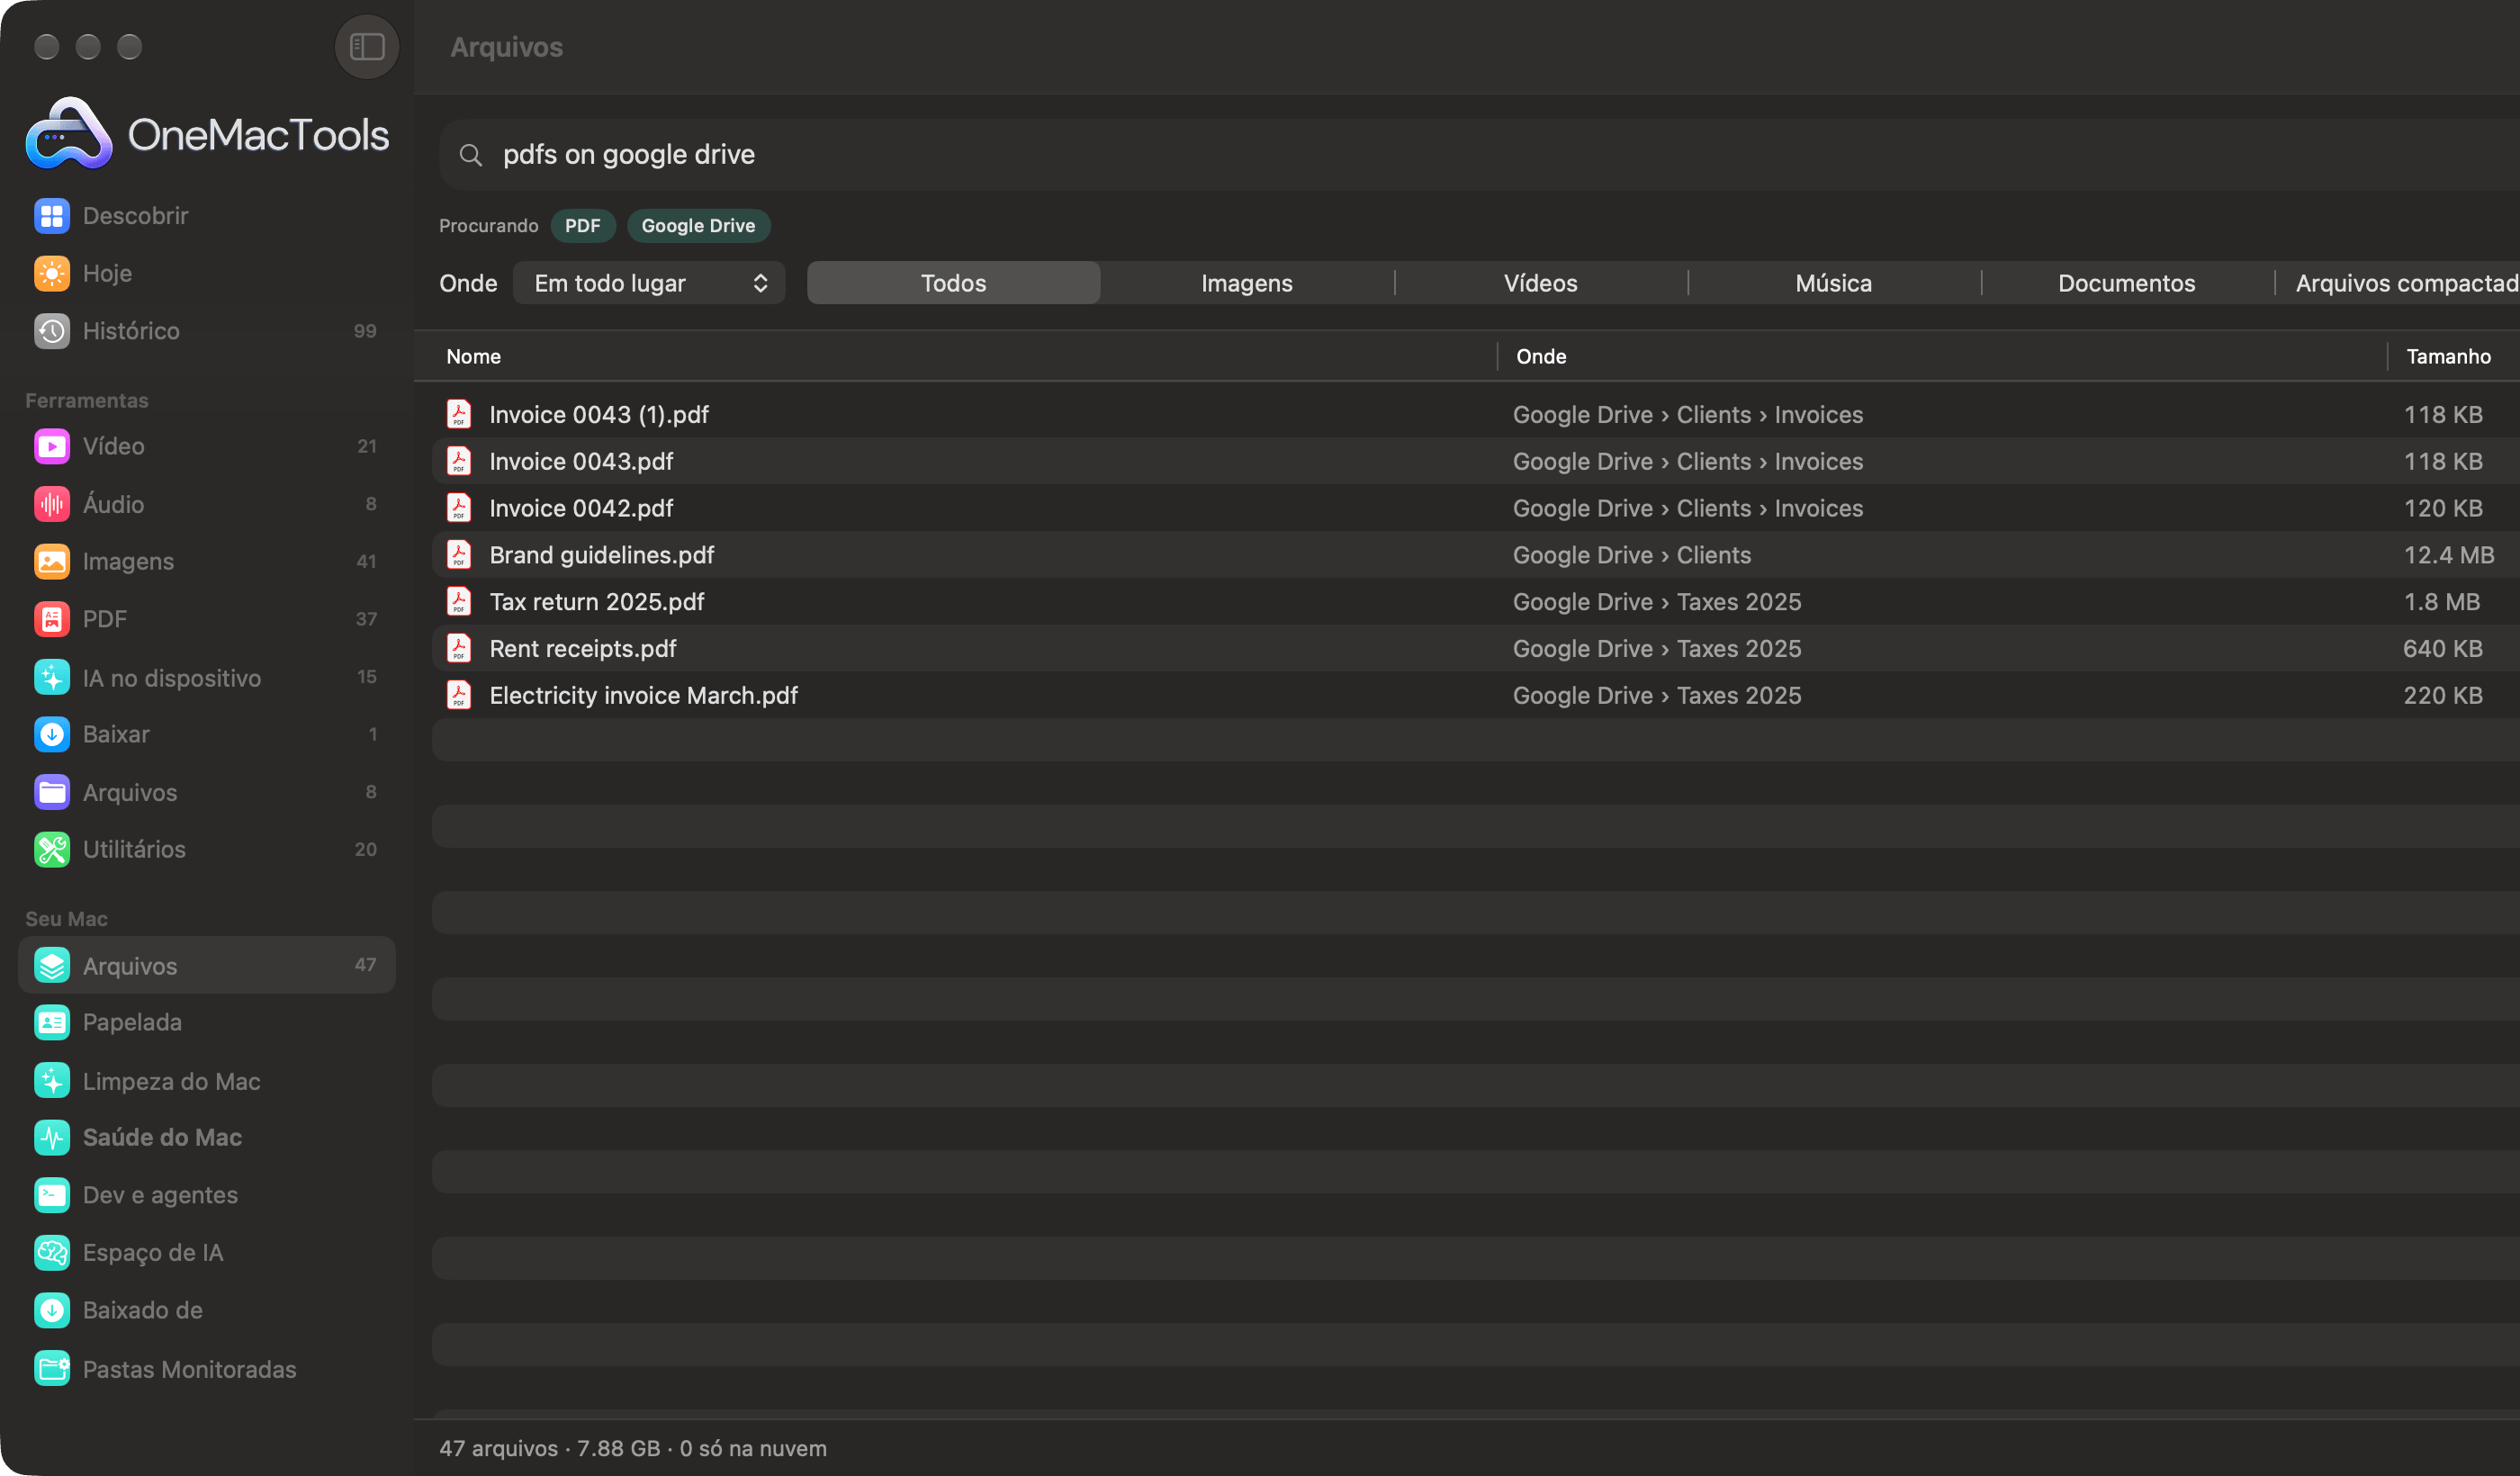The width and height of the screenshot is (2520, 1476).
Task: Click the PDF search tag
Action: [583, 226]
